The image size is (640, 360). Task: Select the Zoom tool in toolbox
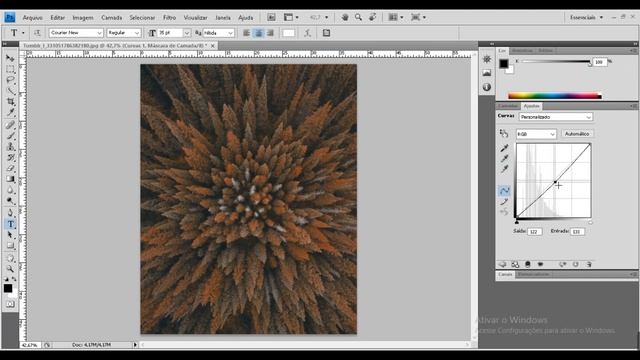[x=10, y=269]
